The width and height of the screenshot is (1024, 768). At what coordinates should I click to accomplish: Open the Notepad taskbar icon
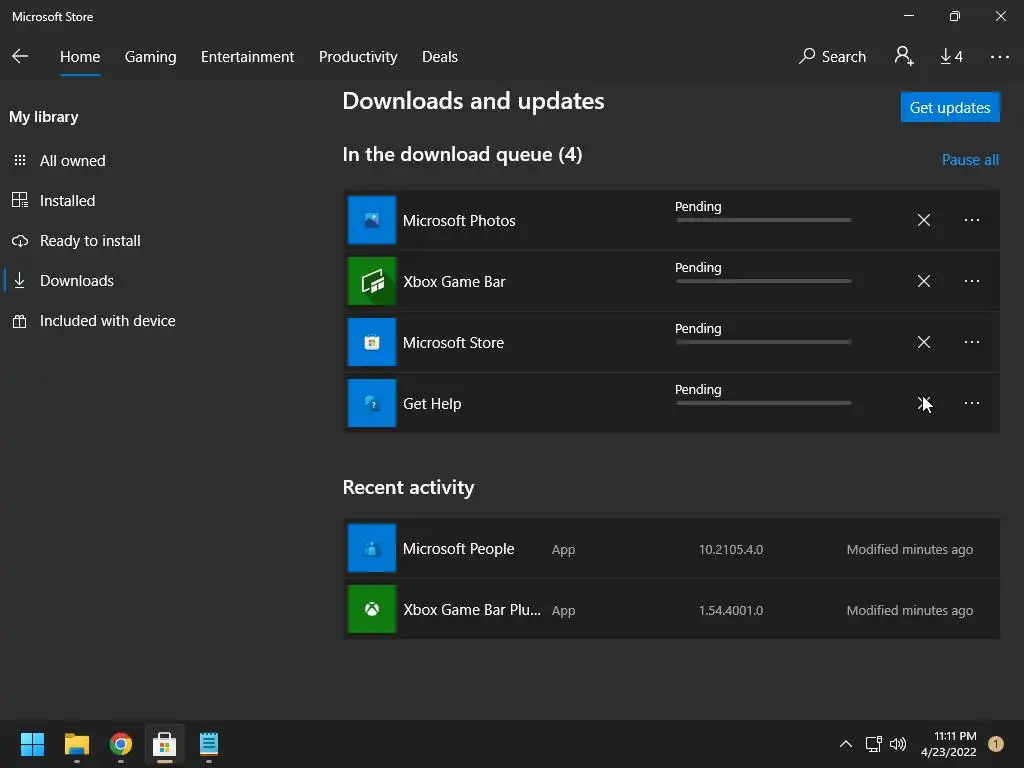point(209,744)
